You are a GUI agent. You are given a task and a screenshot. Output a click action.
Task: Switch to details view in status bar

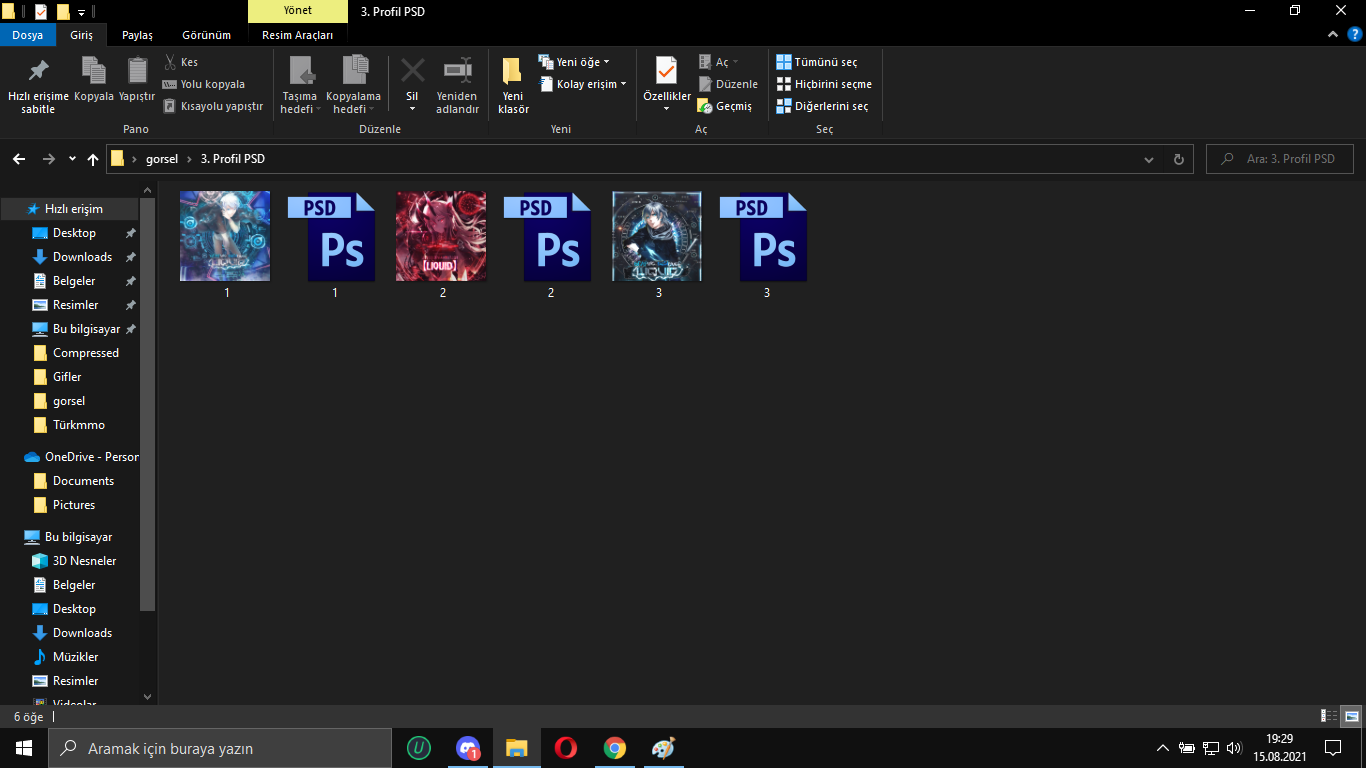[1329, 716]
